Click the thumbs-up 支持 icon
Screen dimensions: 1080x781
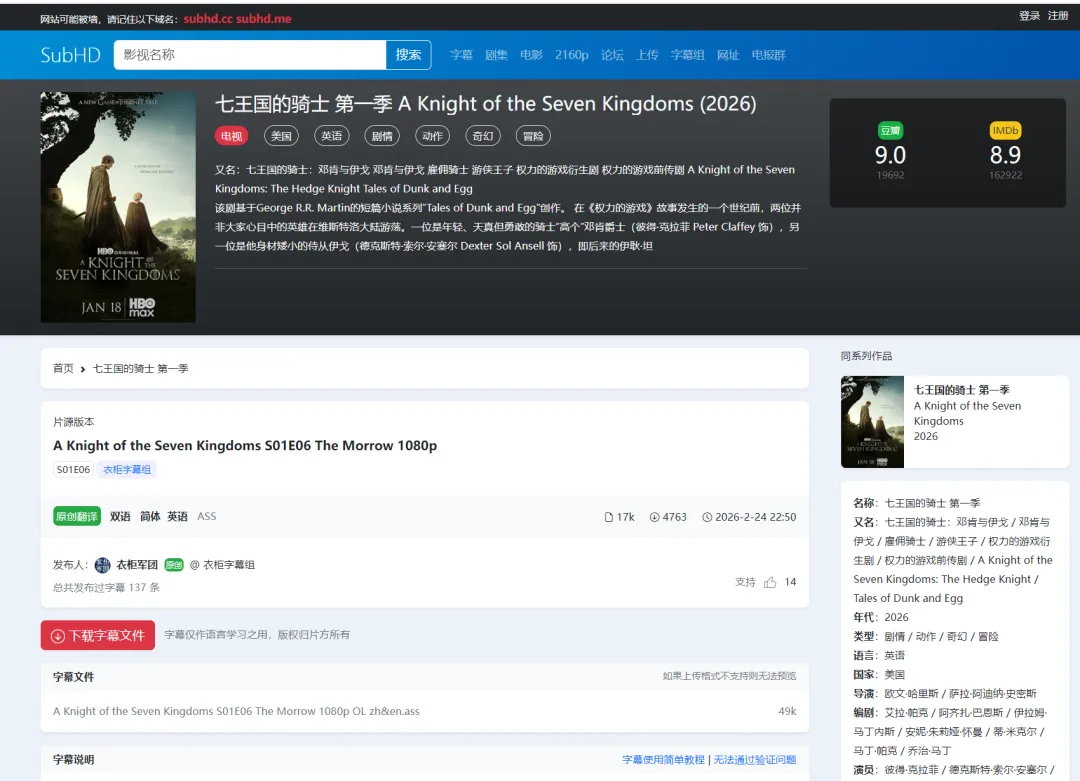(770, 582)
